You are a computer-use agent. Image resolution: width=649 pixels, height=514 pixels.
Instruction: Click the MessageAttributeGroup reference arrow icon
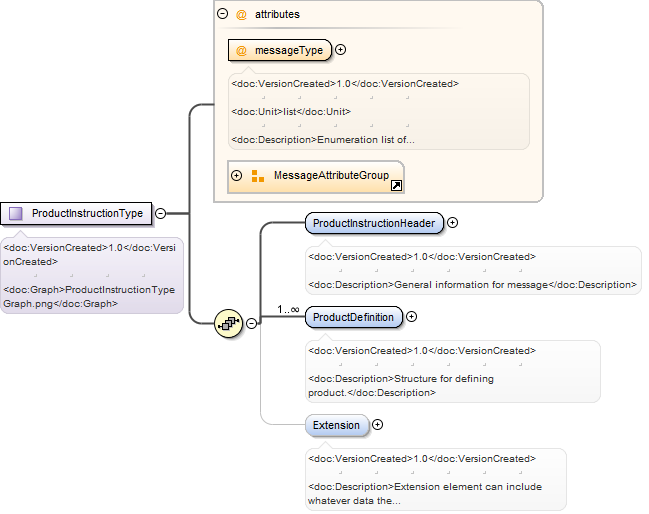click(396, 185)
